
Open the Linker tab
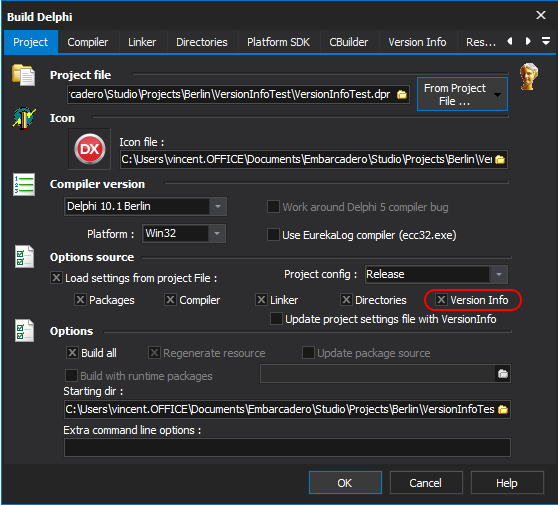(x=142, y=42)
